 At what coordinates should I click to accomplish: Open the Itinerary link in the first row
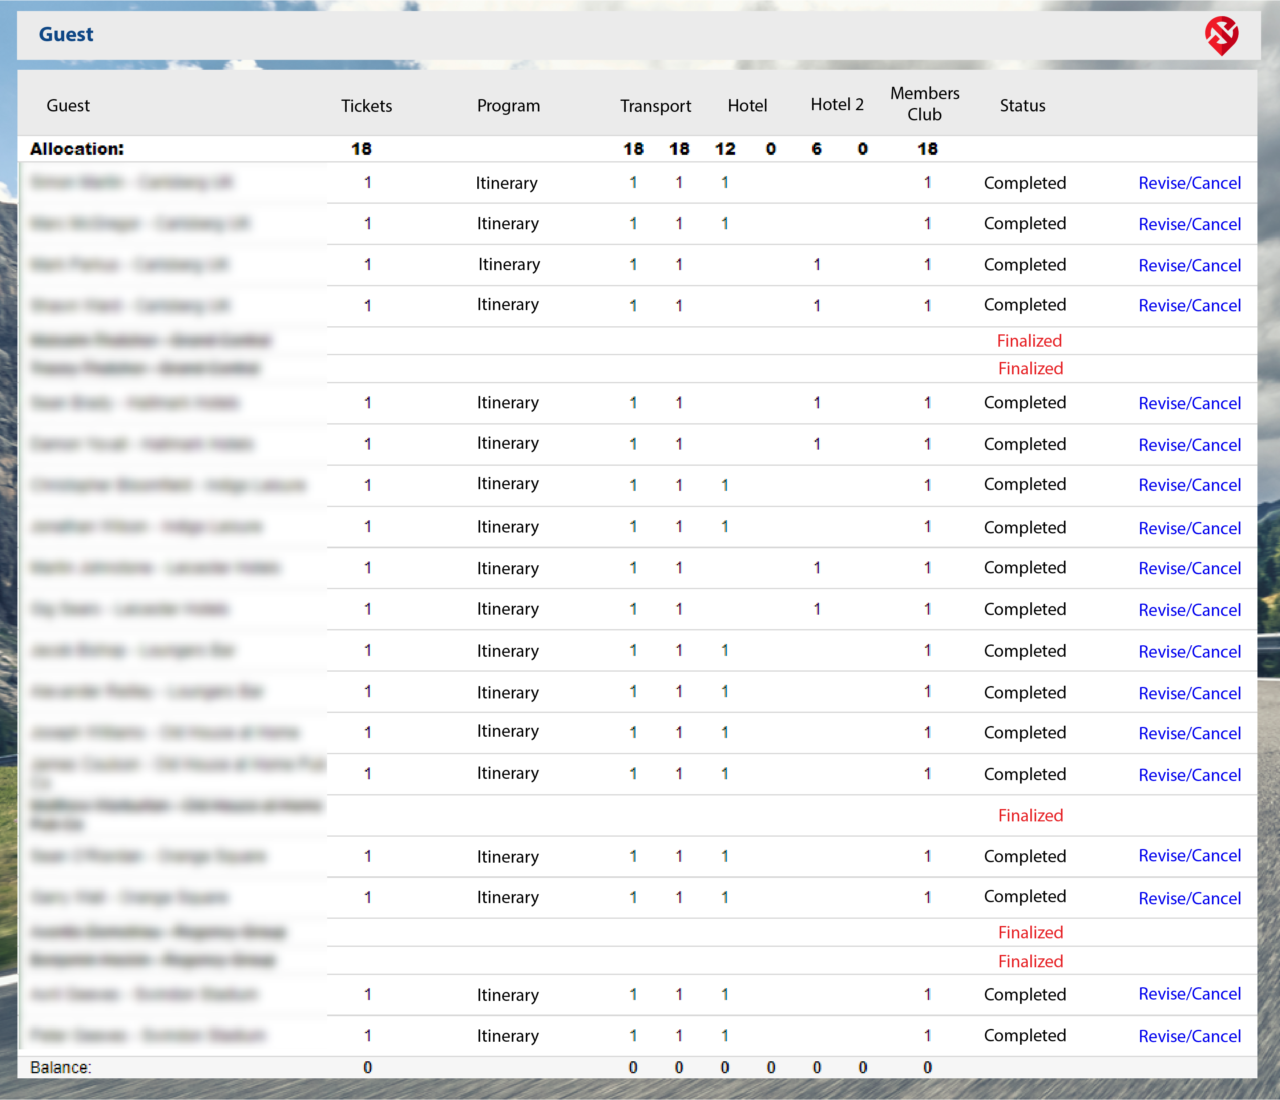[507, 183]
